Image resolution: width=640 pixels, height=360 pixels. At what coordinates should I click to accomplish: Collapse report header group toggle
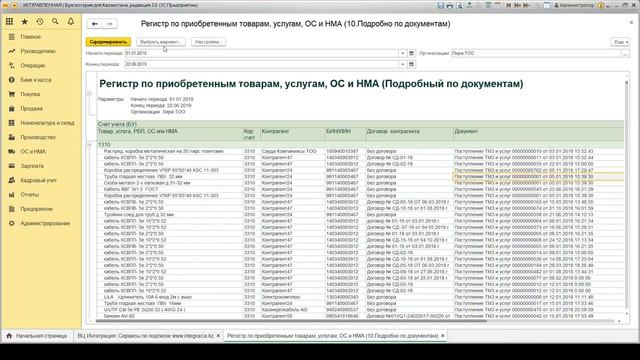(x=90, y=93)
